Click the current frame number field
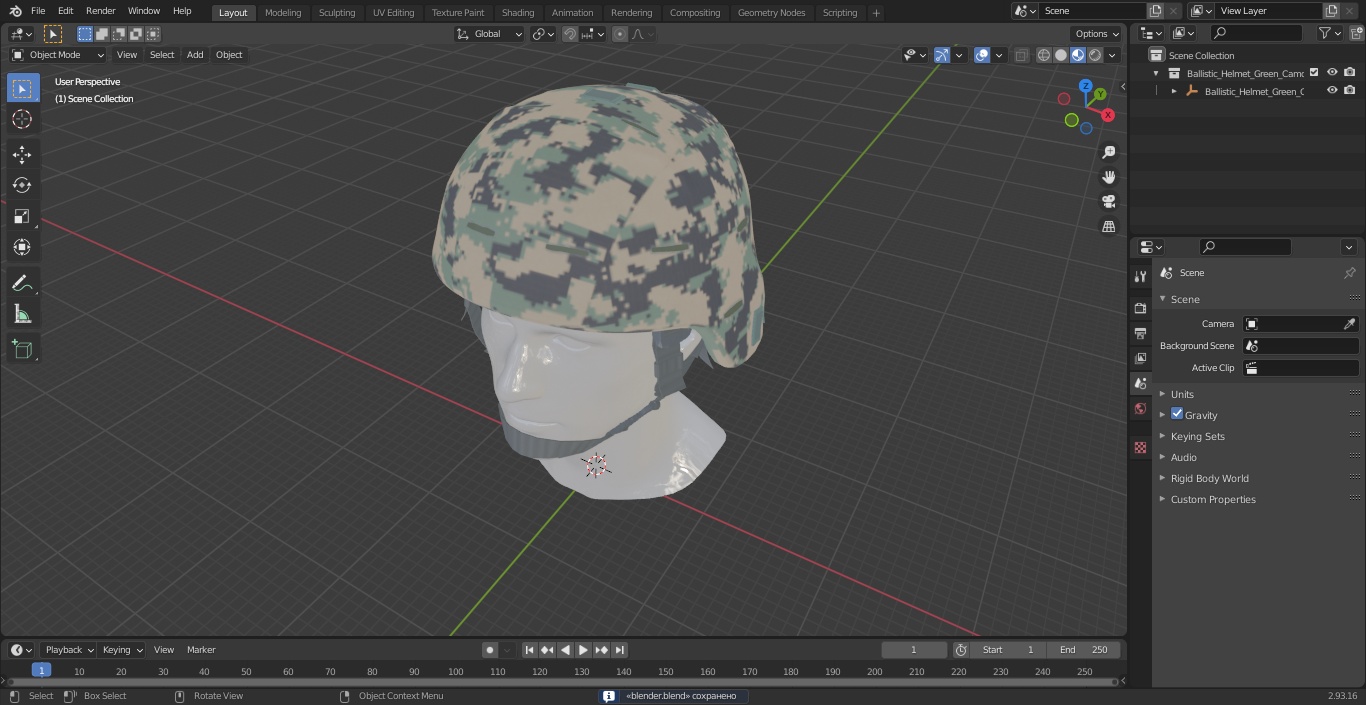 tap(914, 650)
